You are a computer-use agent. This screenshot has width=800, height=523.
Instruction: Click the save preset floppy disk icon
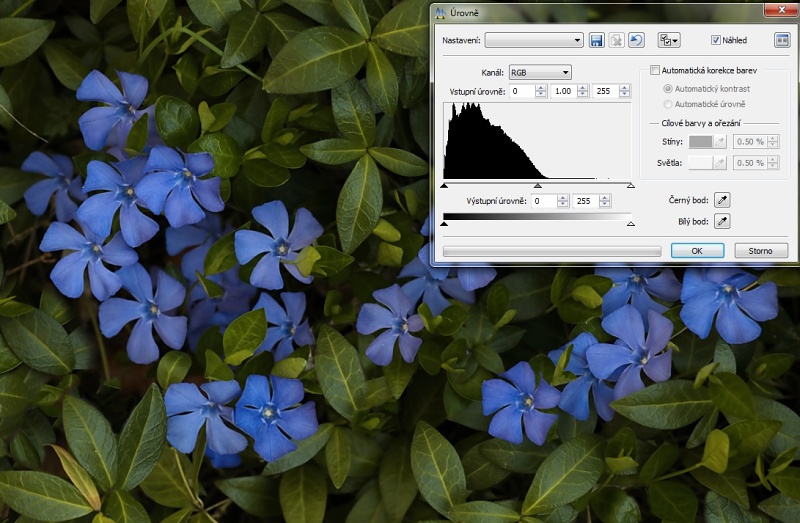pyautogui.click(x=597, y=40)
